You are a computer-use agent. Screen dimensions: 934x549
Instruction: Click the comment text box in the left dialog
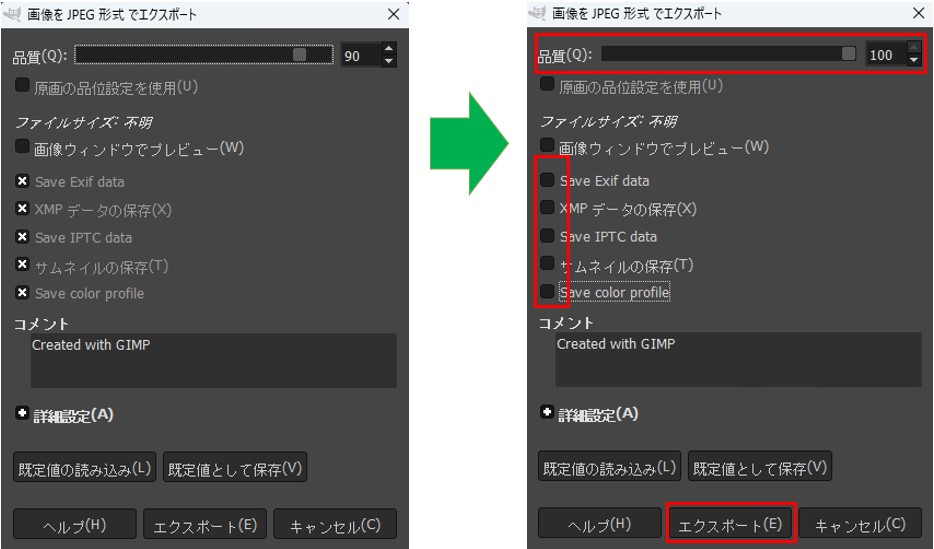coord(213,361)
